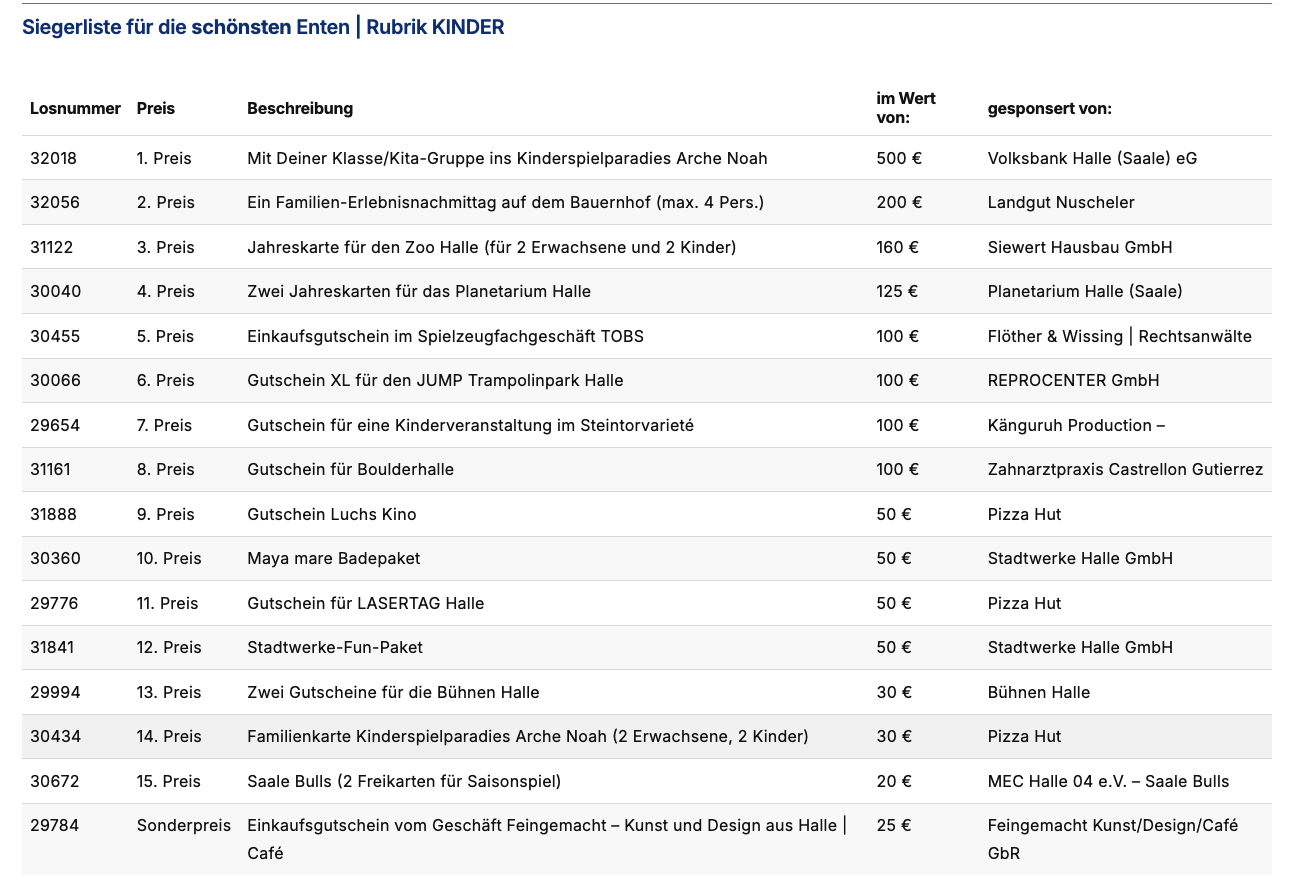Image resolution: width=1301 pixels, height=895 pixels.
Task: Click the Volksbank Halle (Saale) eG sponsor
Action: coord(1092,158)
